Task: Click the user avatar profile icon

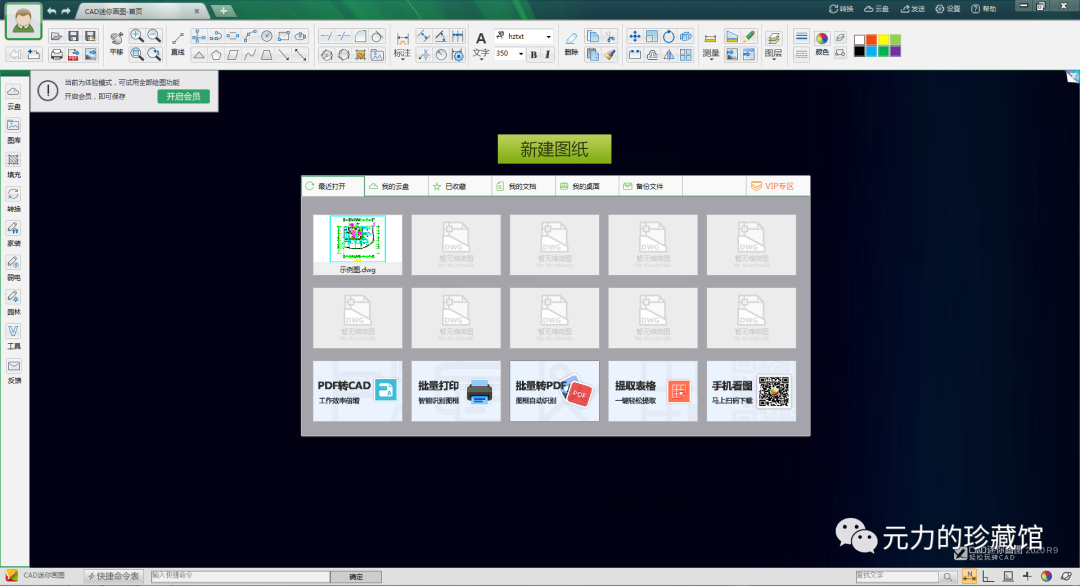Action: pyautogui.click(x=23, y=21)
